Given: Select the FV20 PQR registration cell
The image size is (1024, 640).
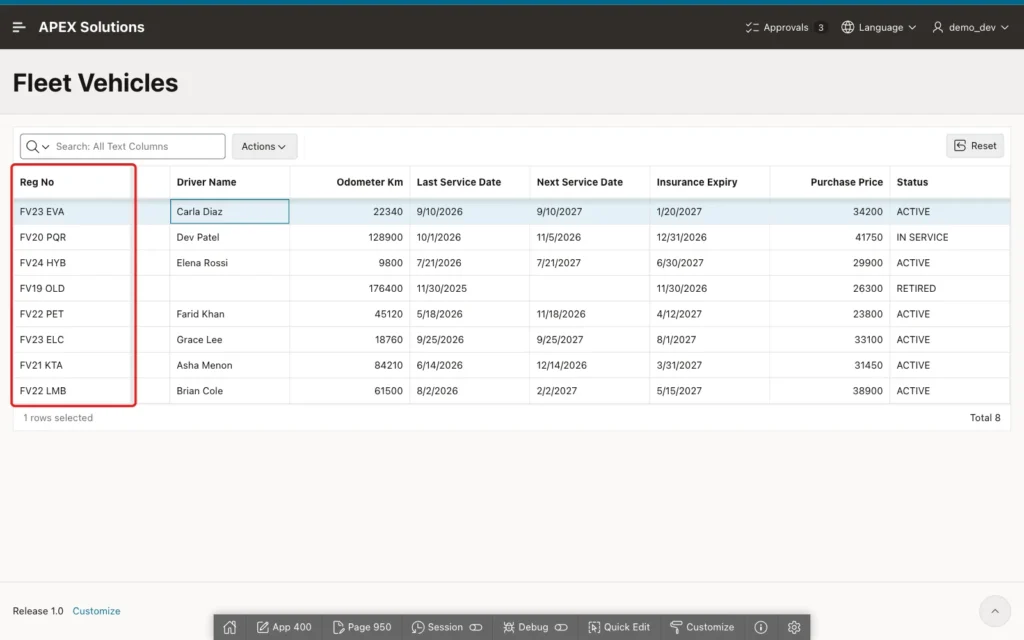Looking at the screenshot, I should pyautogui.click(x=72, y=237).
